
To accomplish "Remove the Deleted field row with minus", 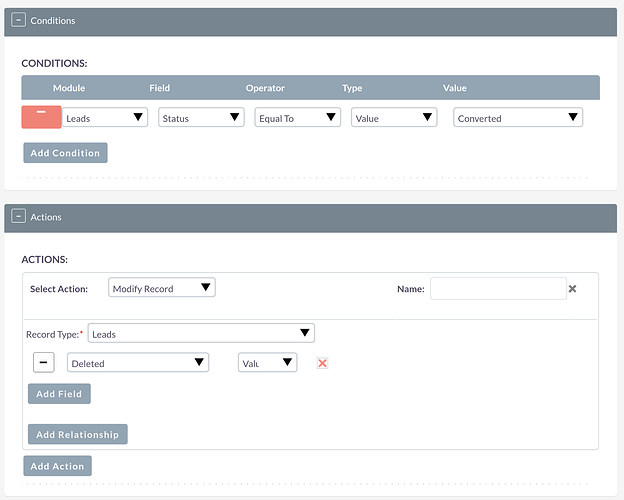I will click(x=43, y=362).
